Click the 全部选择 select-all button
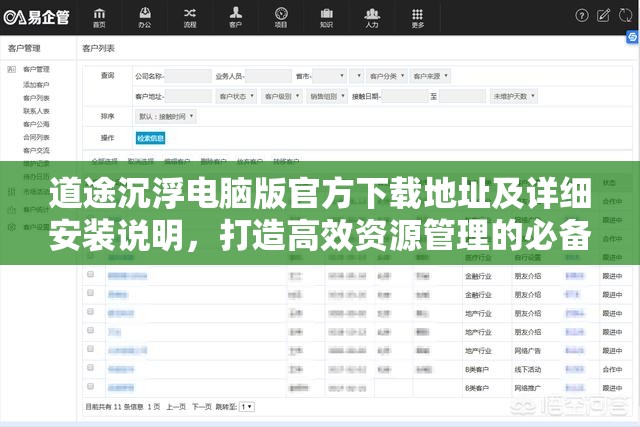The width and height of the screenshot is (640, 427). (104, 161)
